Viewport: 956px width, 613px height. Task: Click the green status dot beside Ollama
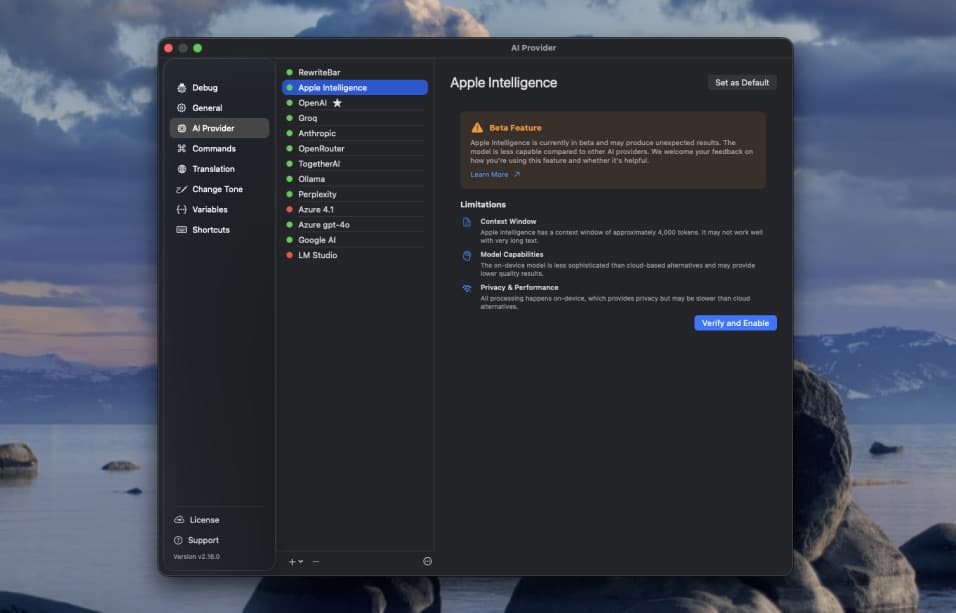pos(291,178)
